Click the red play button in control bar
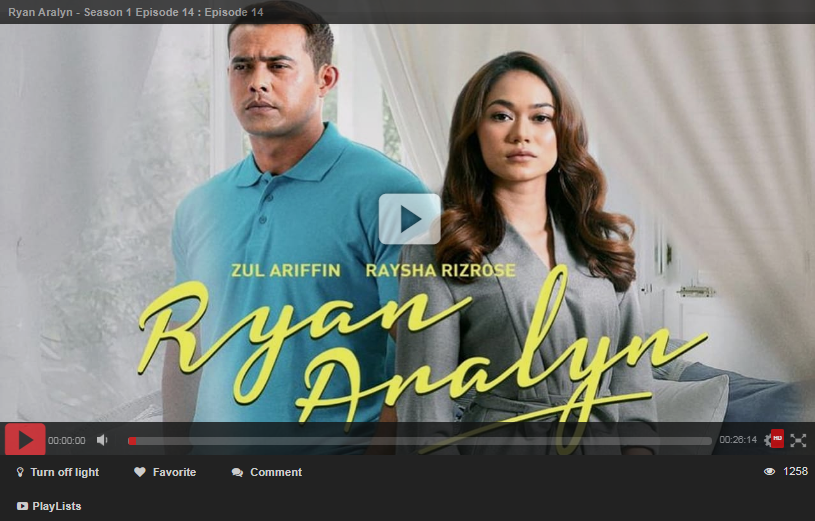Image resolution: width=815 pixels, height=521 pixels. (x=25, y=439)
